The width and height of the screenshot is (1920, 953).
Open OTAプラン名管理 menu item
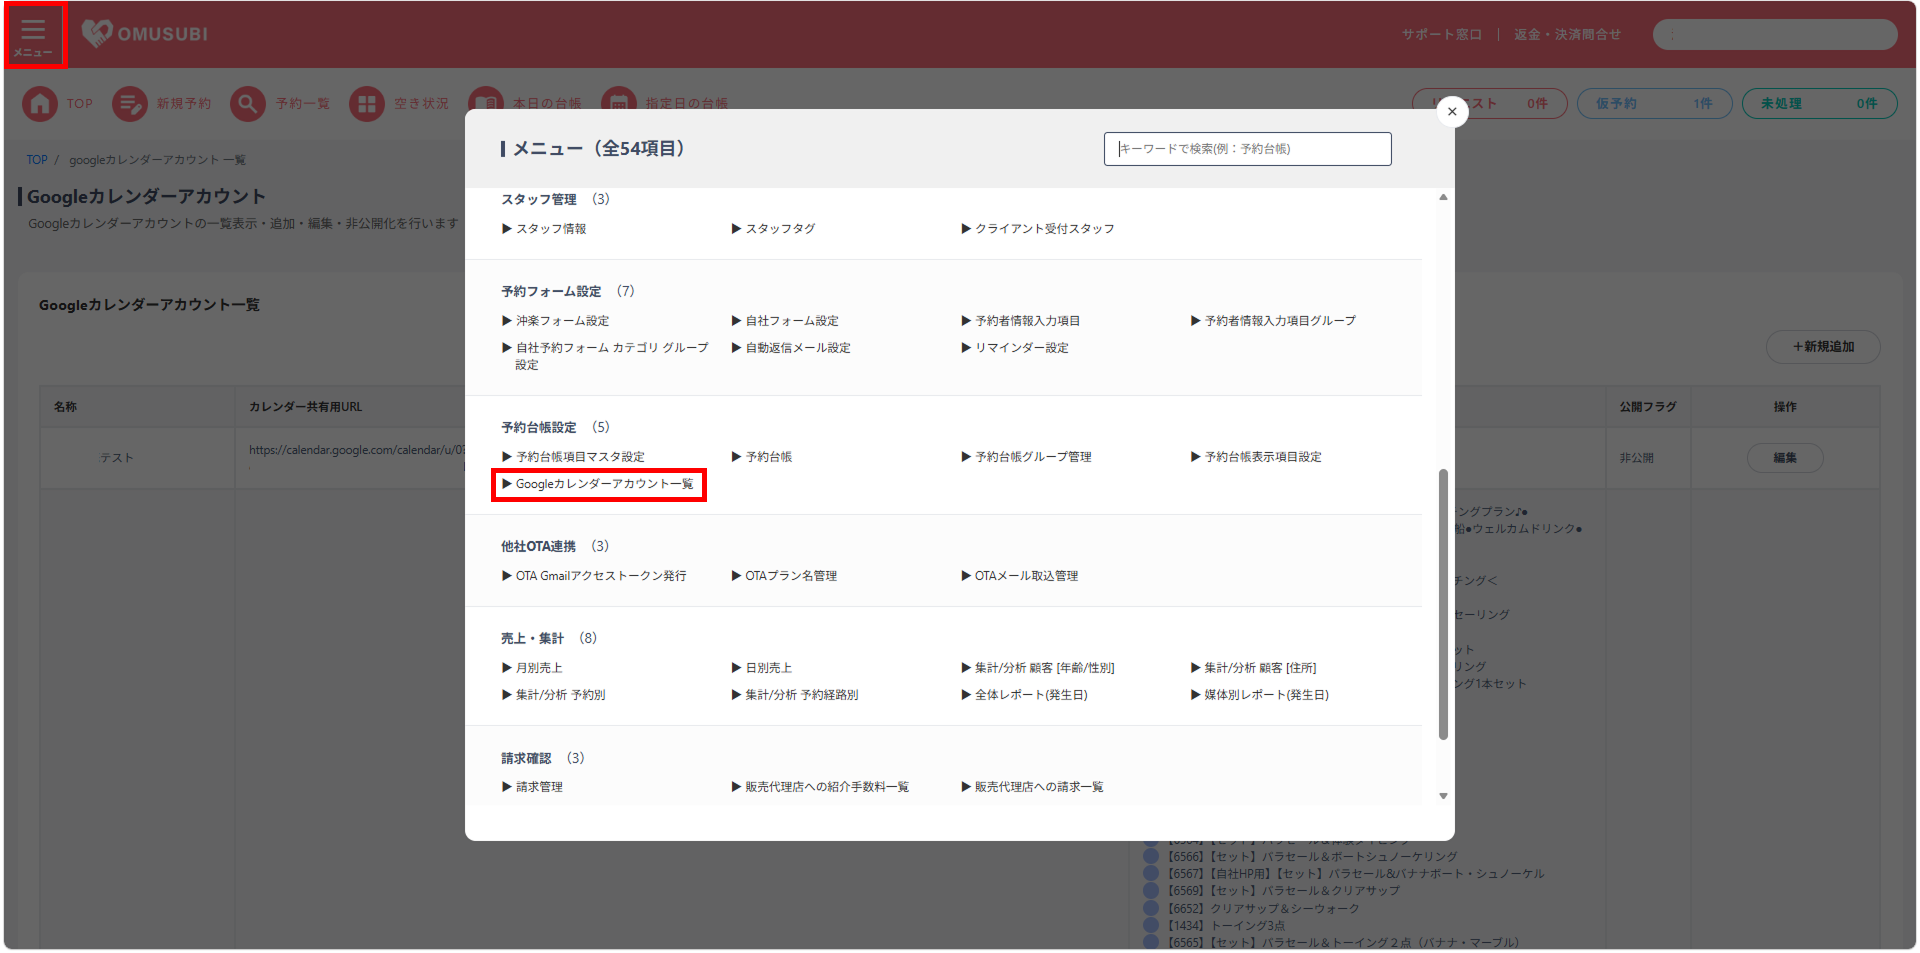(x=784, y=576)
